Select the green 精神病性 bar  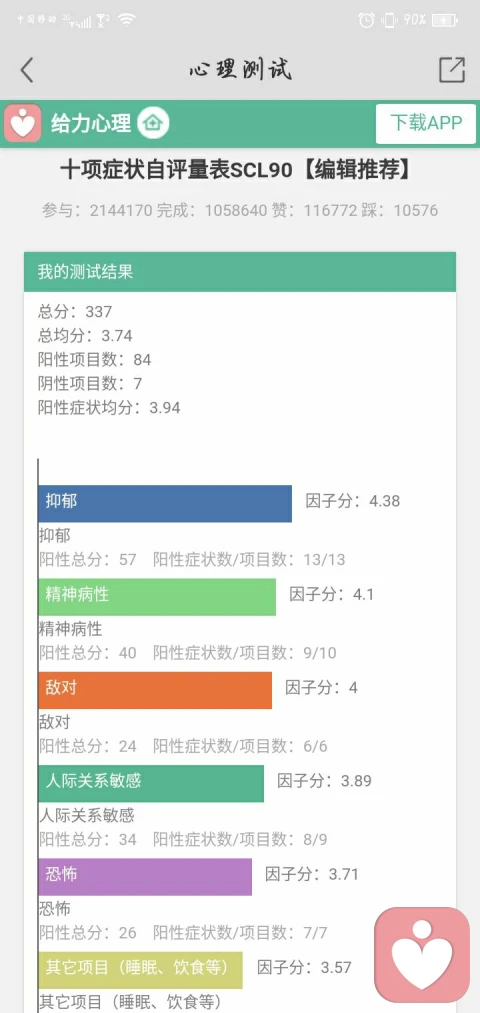tap(157, 597)
